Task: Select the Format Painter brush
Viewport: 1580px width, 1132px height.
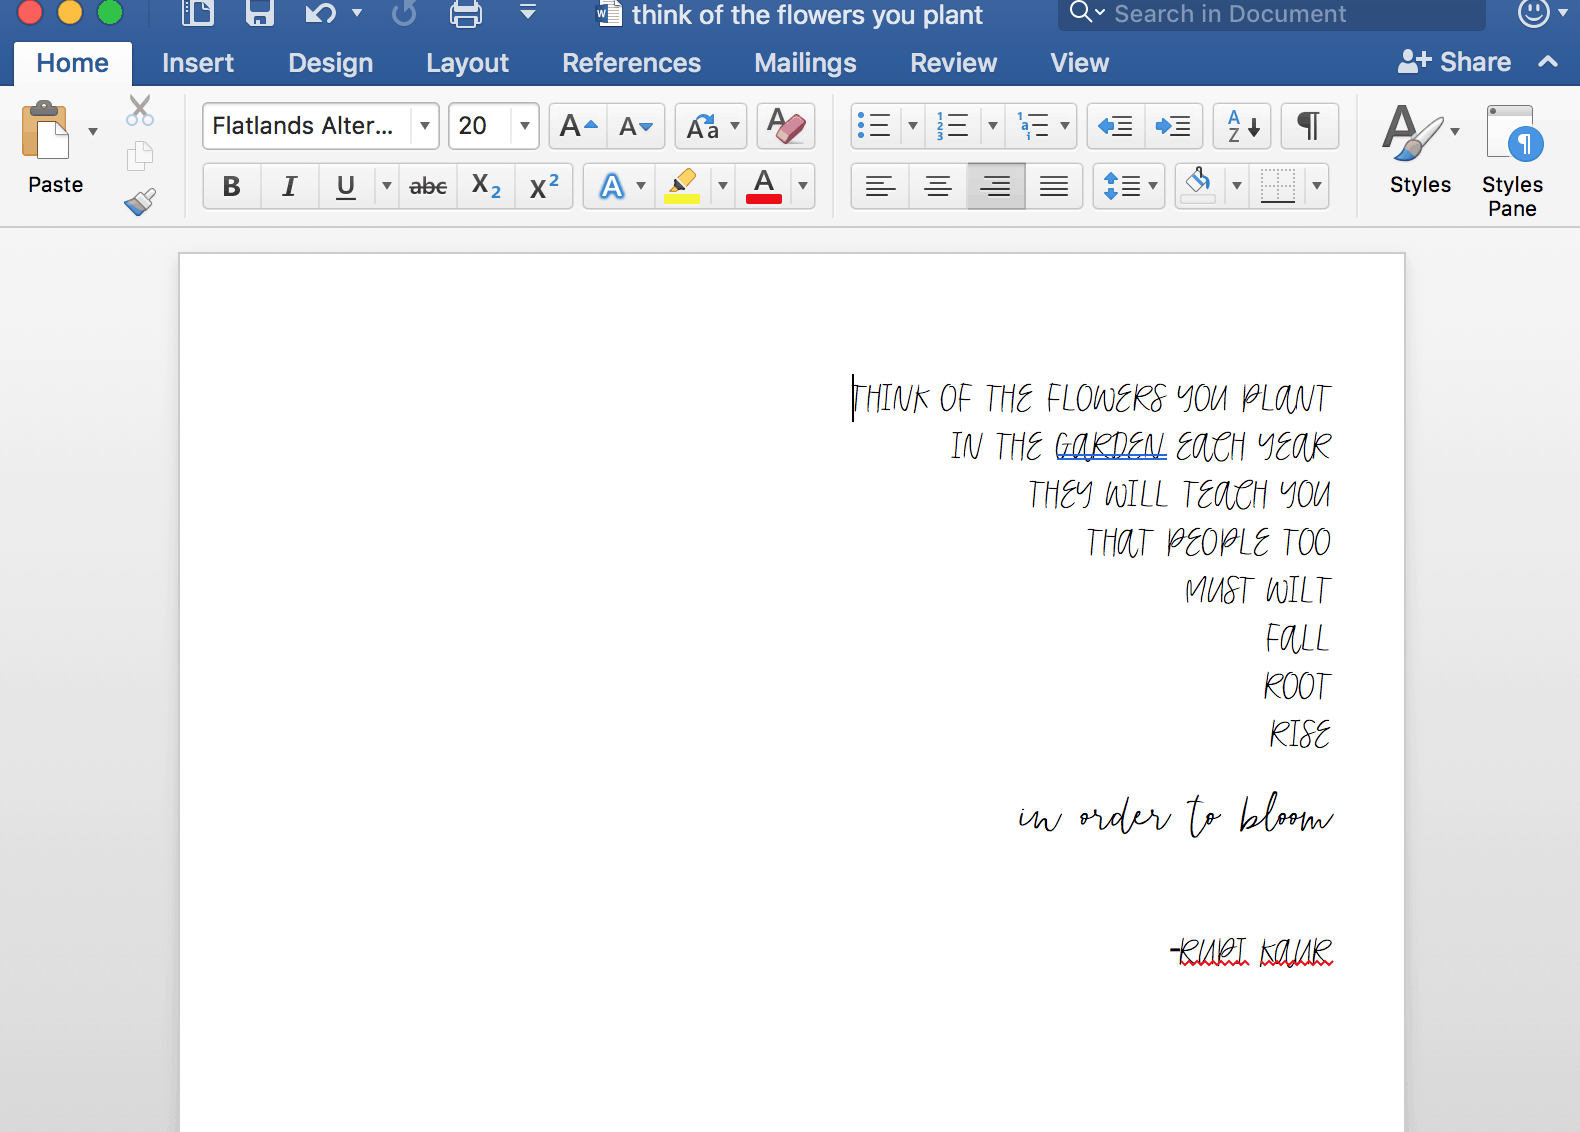Action: click(140, 202)
